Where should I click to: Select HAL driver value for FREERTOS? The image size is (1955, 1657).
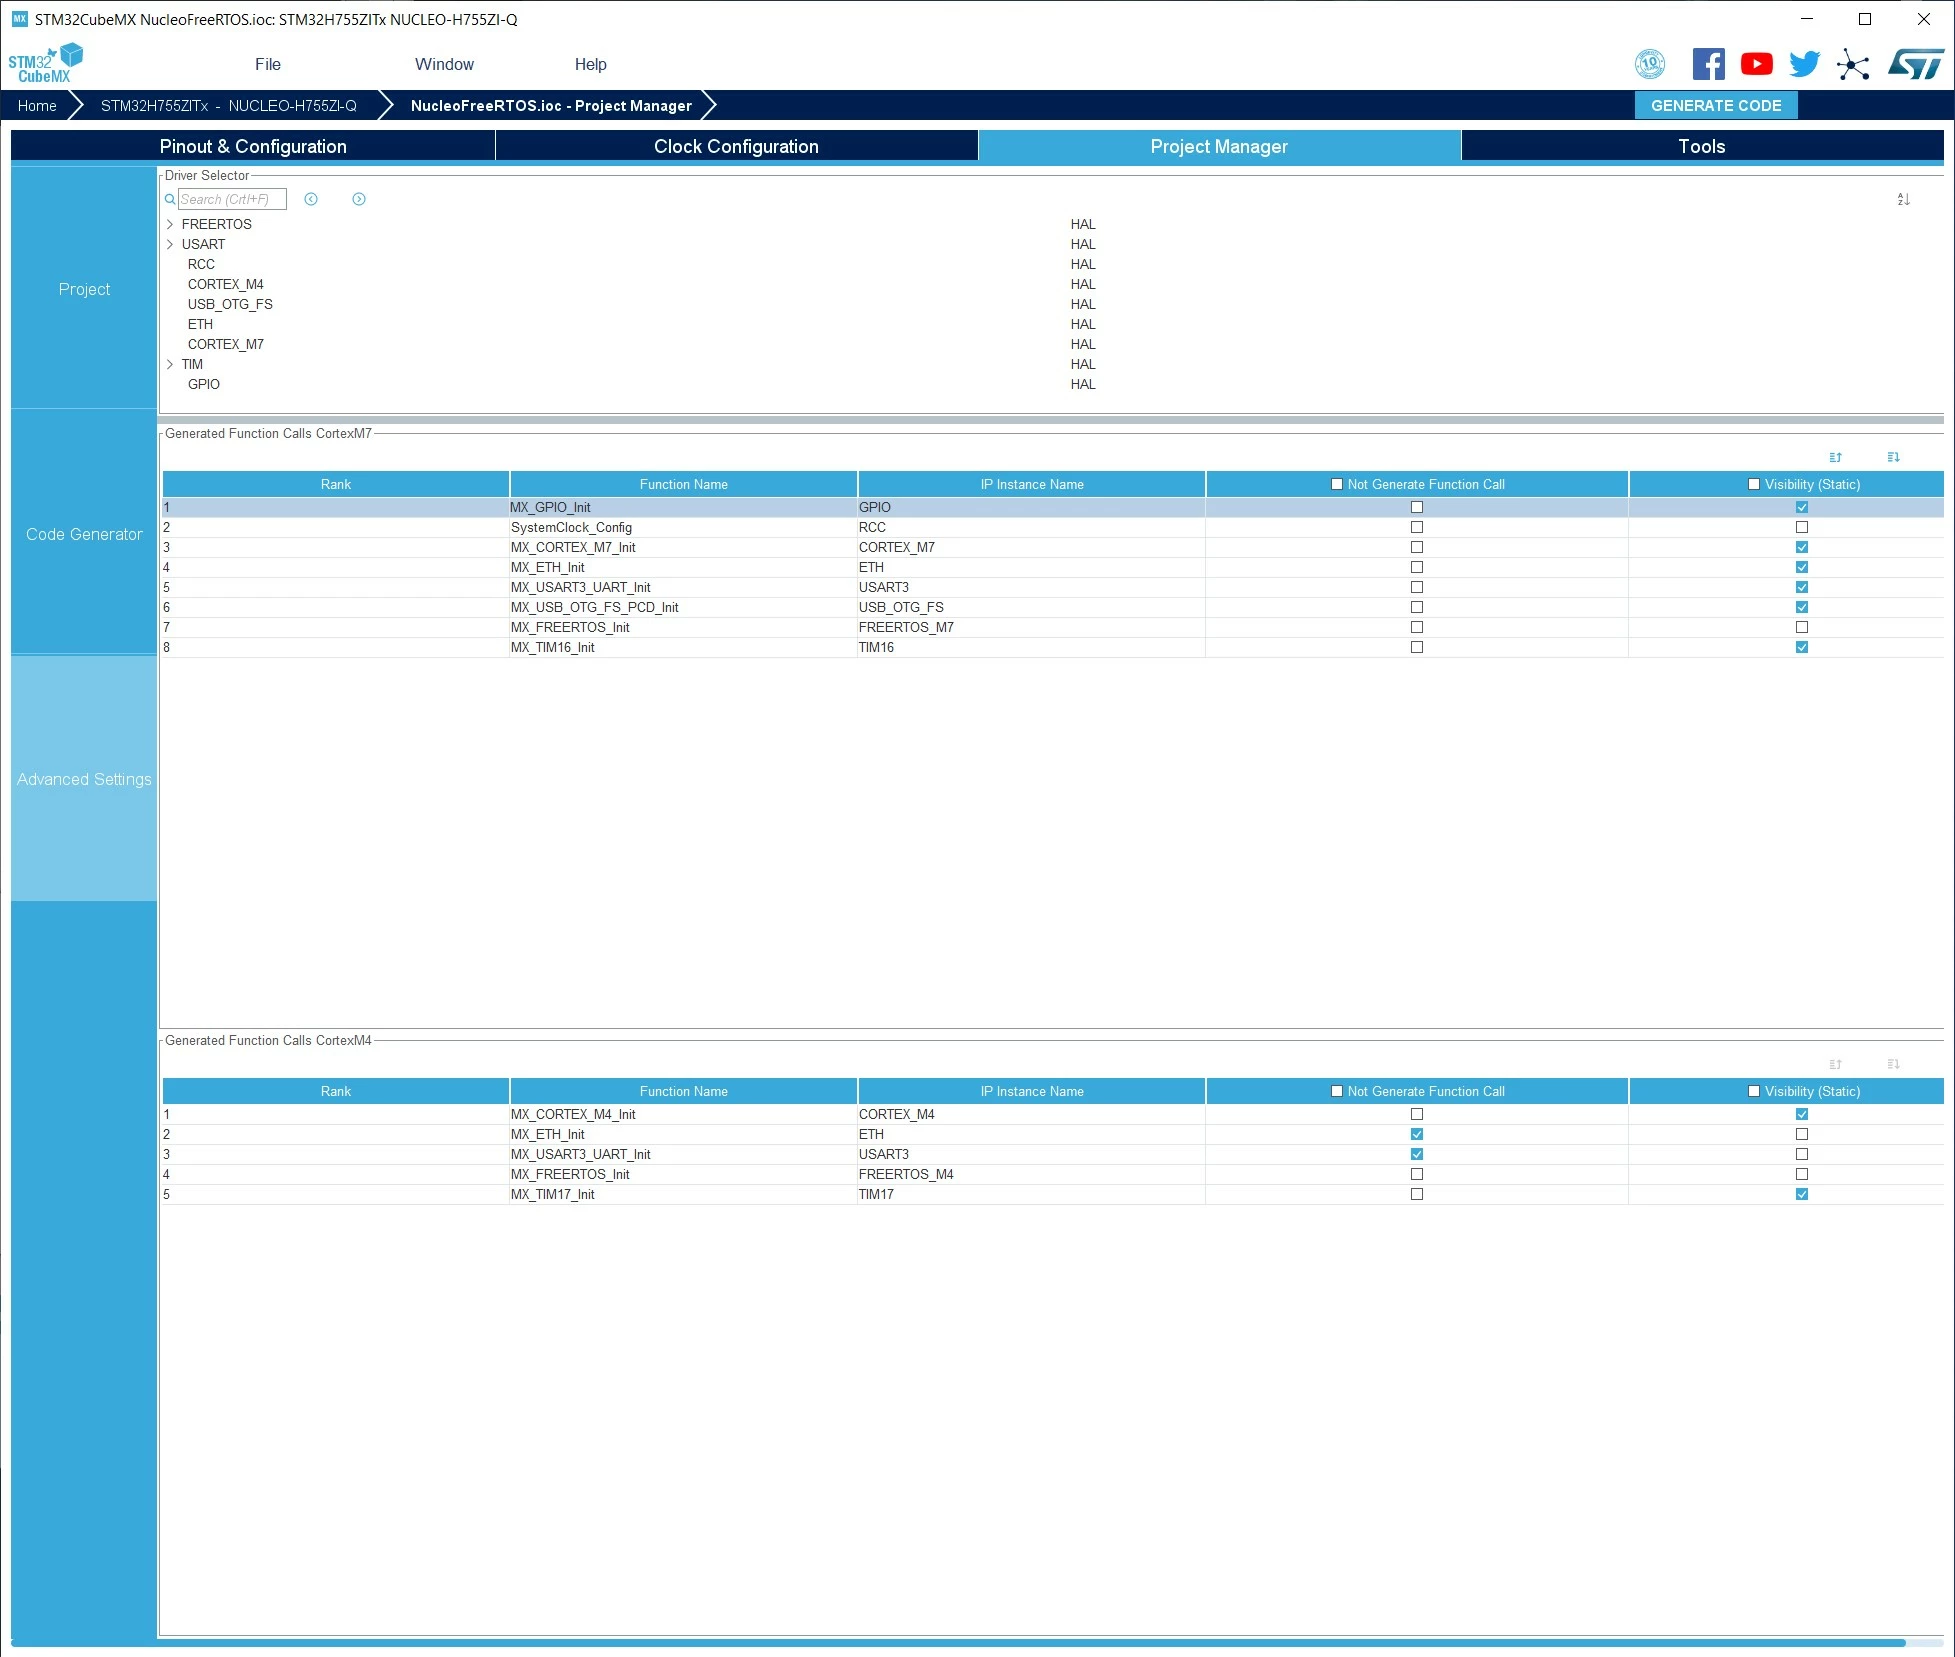click(1083, 224)
